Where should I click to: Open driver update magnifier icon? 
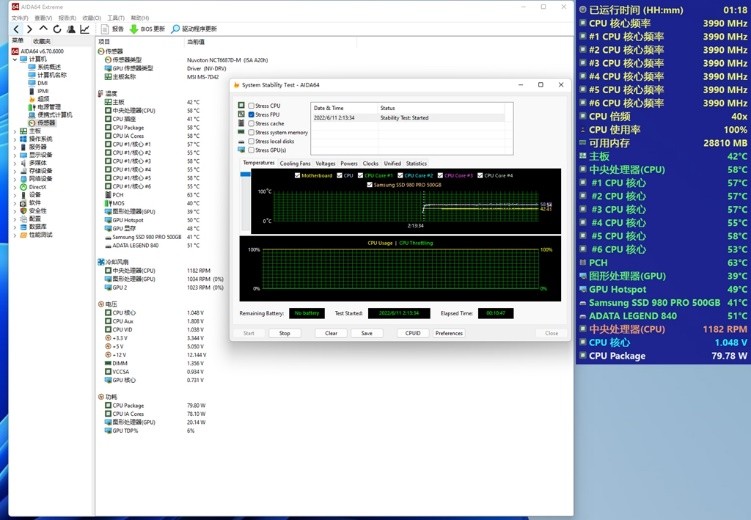[176, 30]
